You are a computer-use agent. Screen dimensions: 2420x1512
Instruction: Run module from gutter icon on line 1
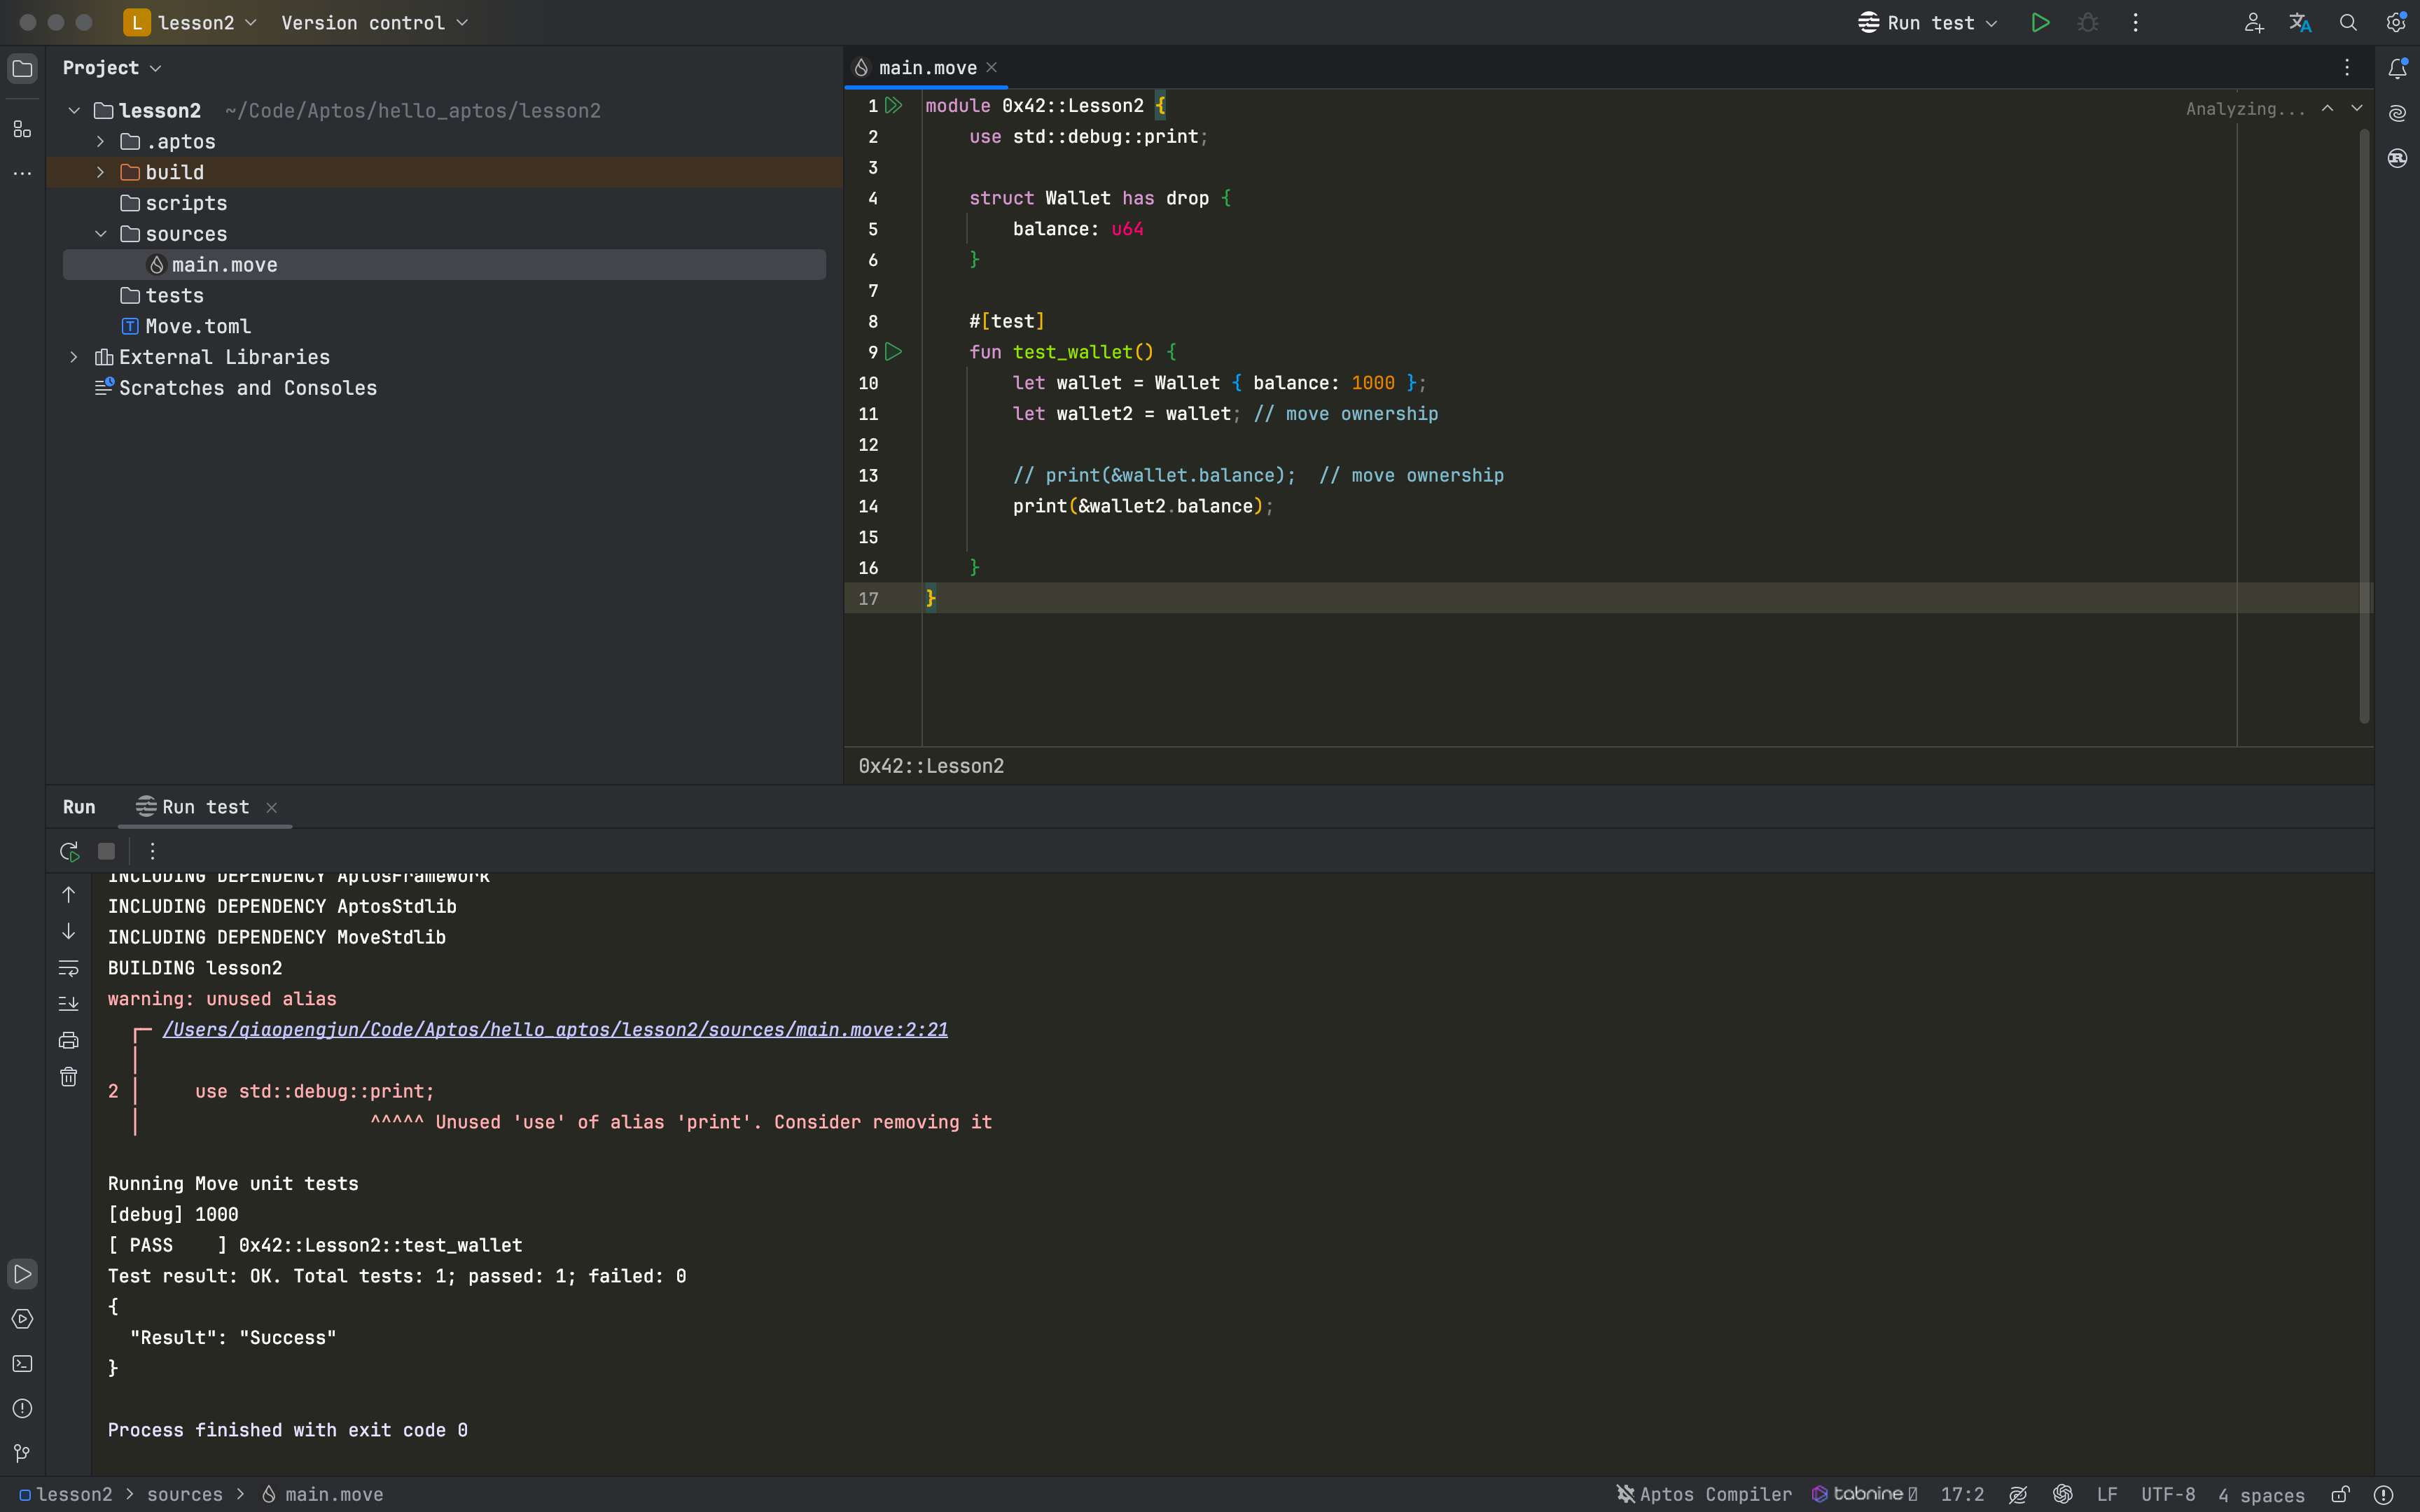point(894,105)
